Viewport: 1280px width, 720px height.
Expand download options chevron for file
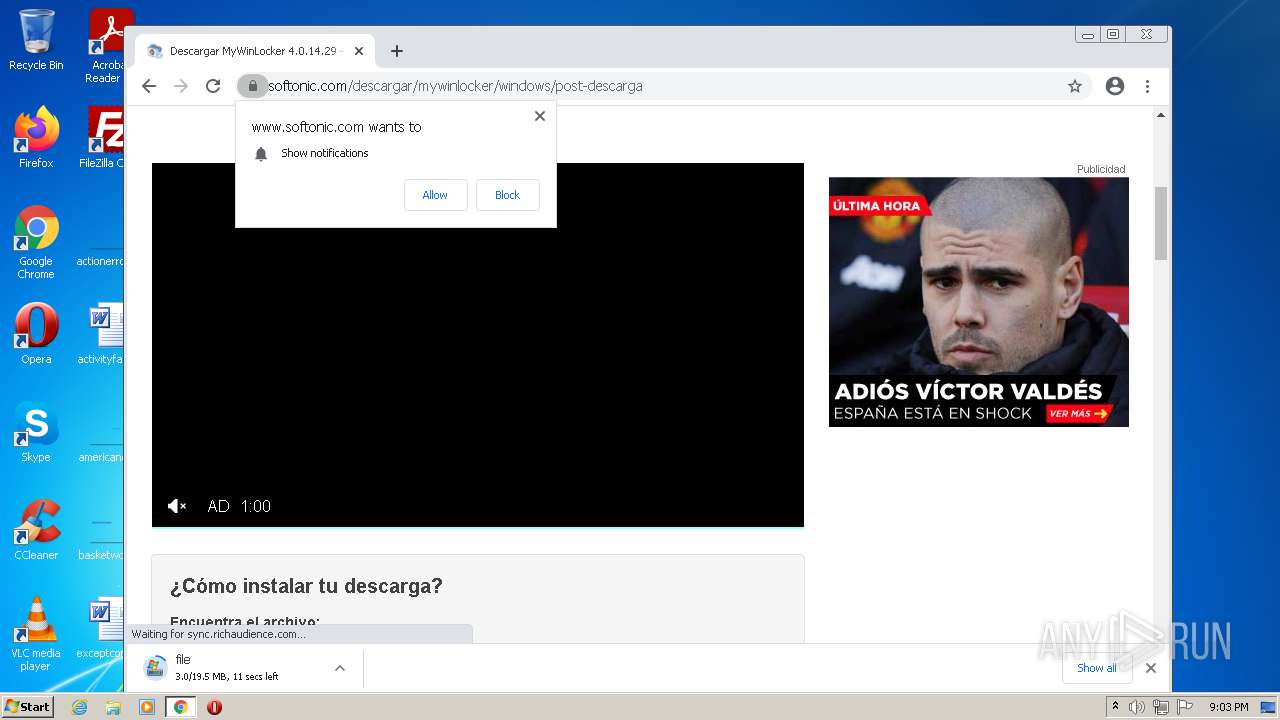tap(340, 668)
